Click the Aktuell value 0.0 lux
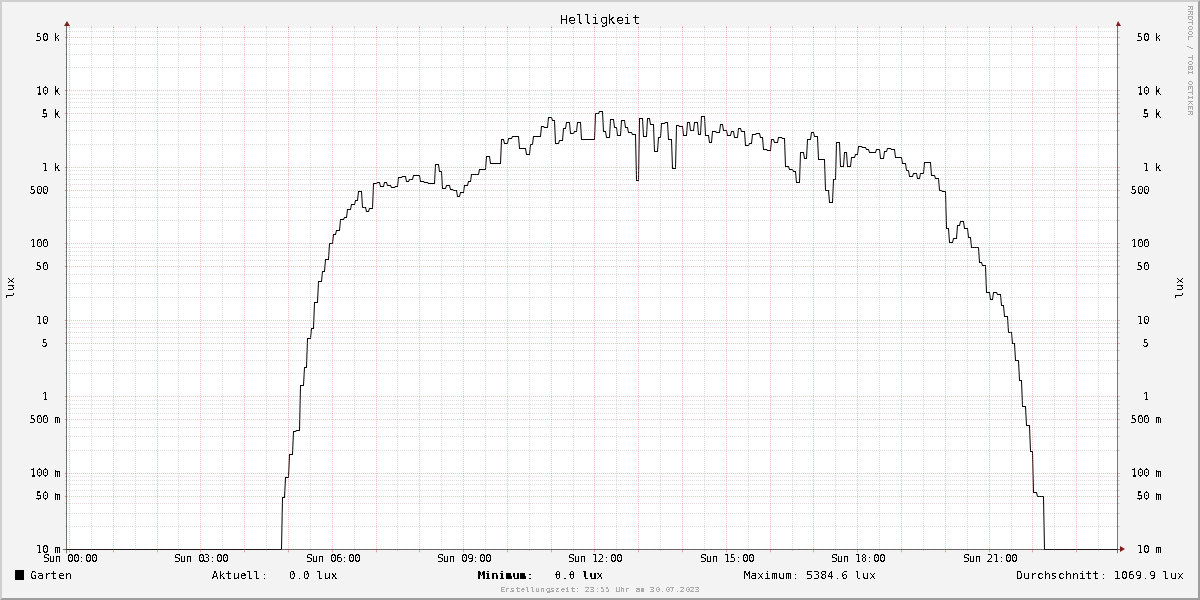Viewport: 1200px width, 600px height. pos(313,575)
